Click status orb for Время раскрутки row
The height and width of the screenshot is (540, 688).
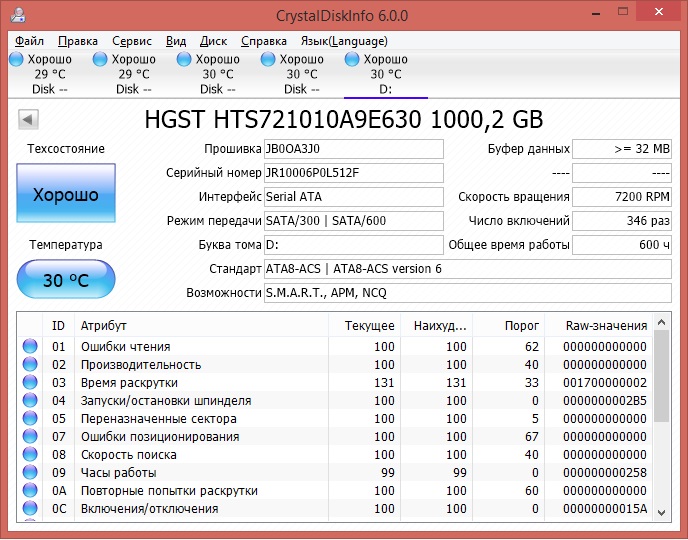coord(30,383)
